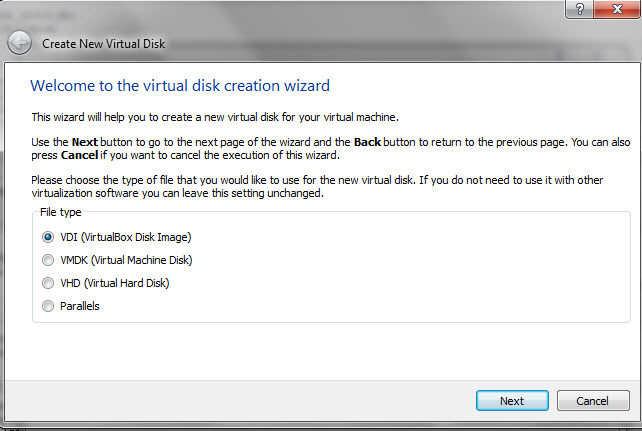Screen dimensions: 642x431
Task: Click the "This wizard will help you" sentence
Action: coord(215,117)
